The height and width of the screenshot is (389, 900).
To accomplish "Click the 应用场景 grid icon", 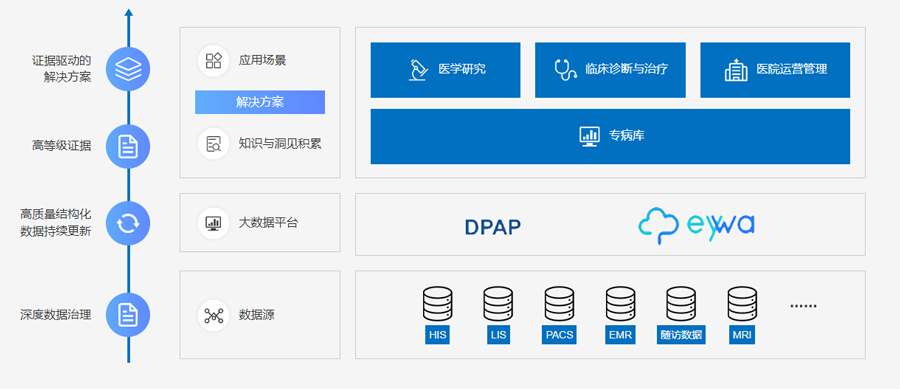I will click(x=214, y=60).
